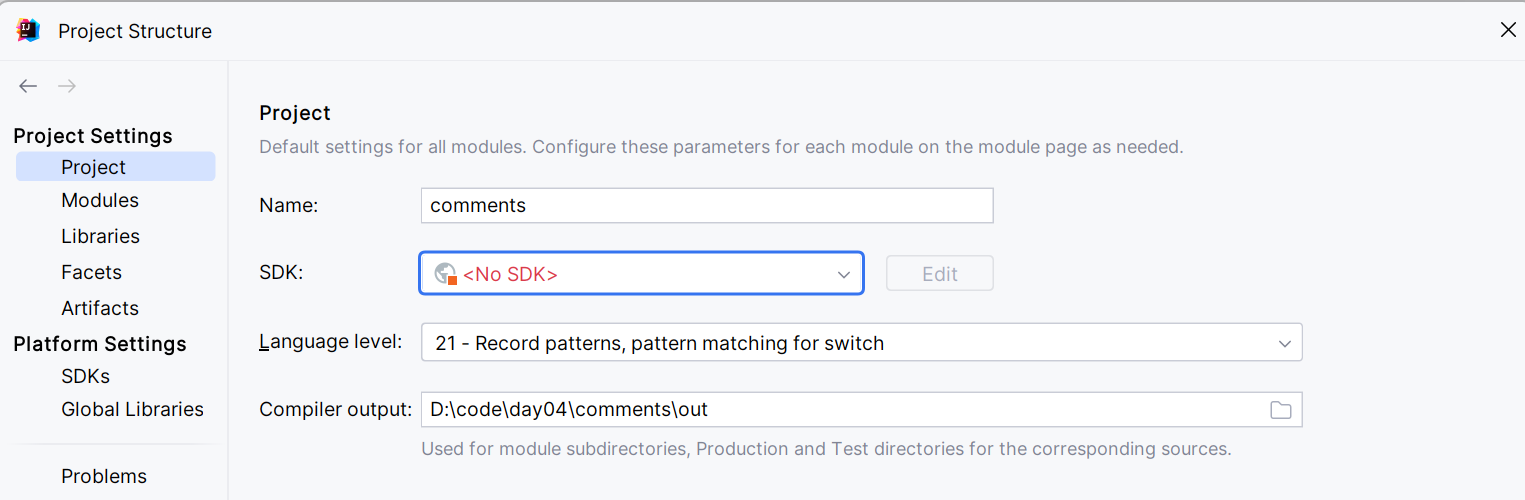Viewport: 1525px width, 500px height.
Task: Browse compiler output folder icon
Action: 1280,410
